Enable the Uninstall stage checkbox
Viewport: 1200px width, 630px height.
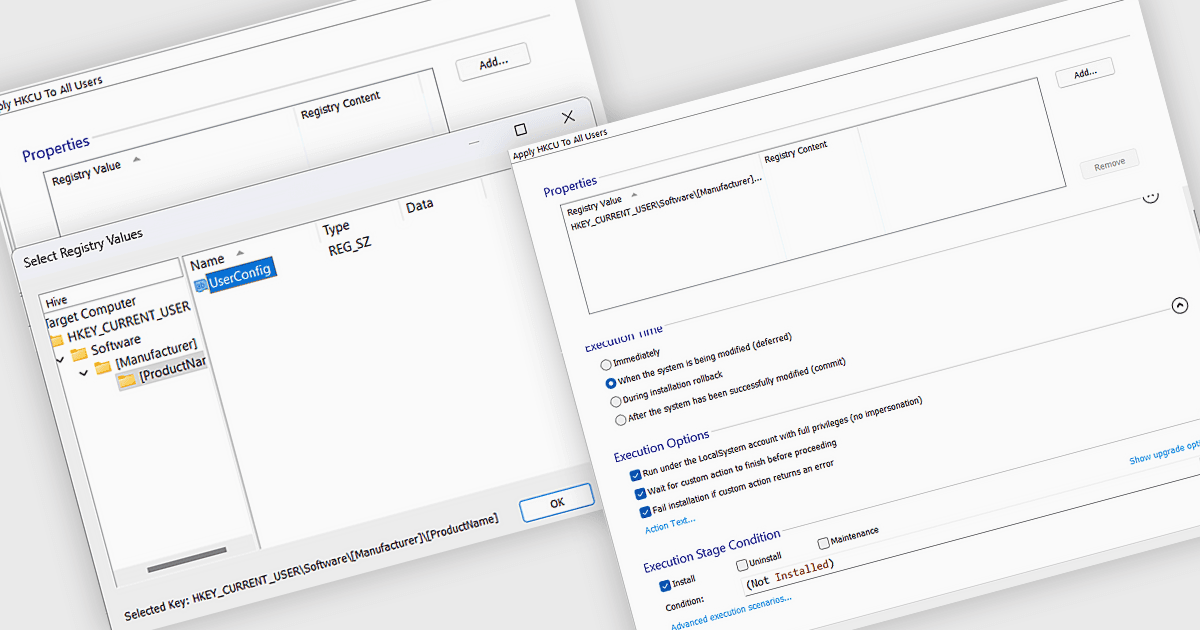[741, 564]
